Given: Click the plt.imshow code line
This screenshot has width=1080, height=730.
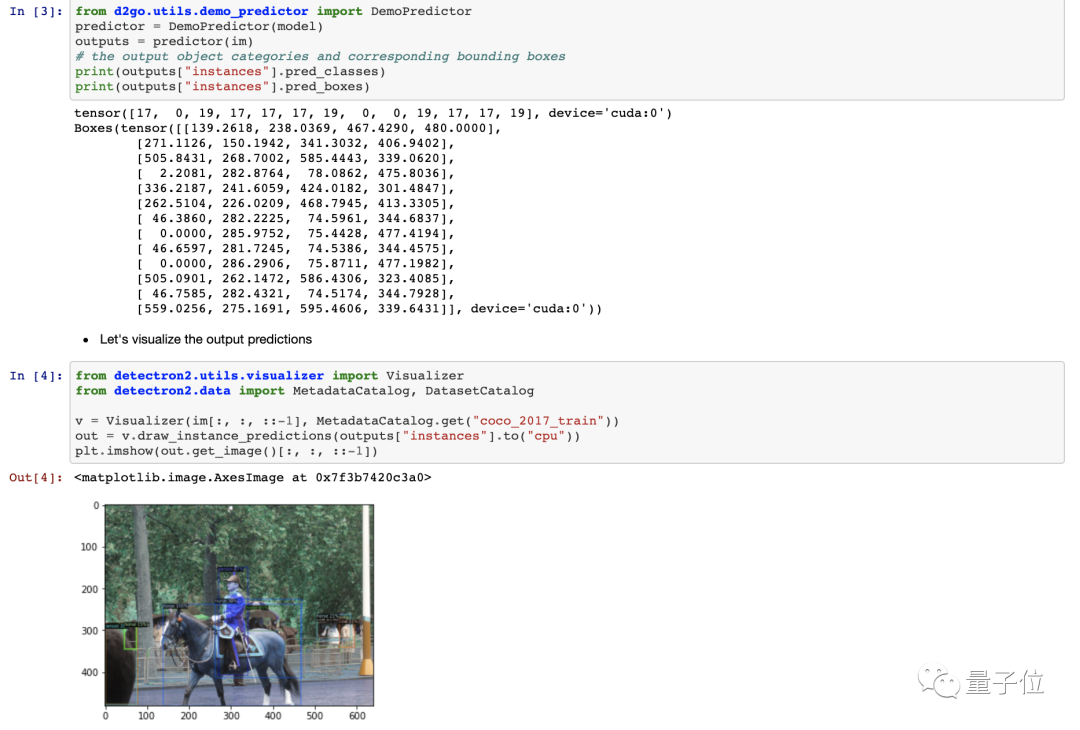Looking at the screenshot, I should 227,452.
